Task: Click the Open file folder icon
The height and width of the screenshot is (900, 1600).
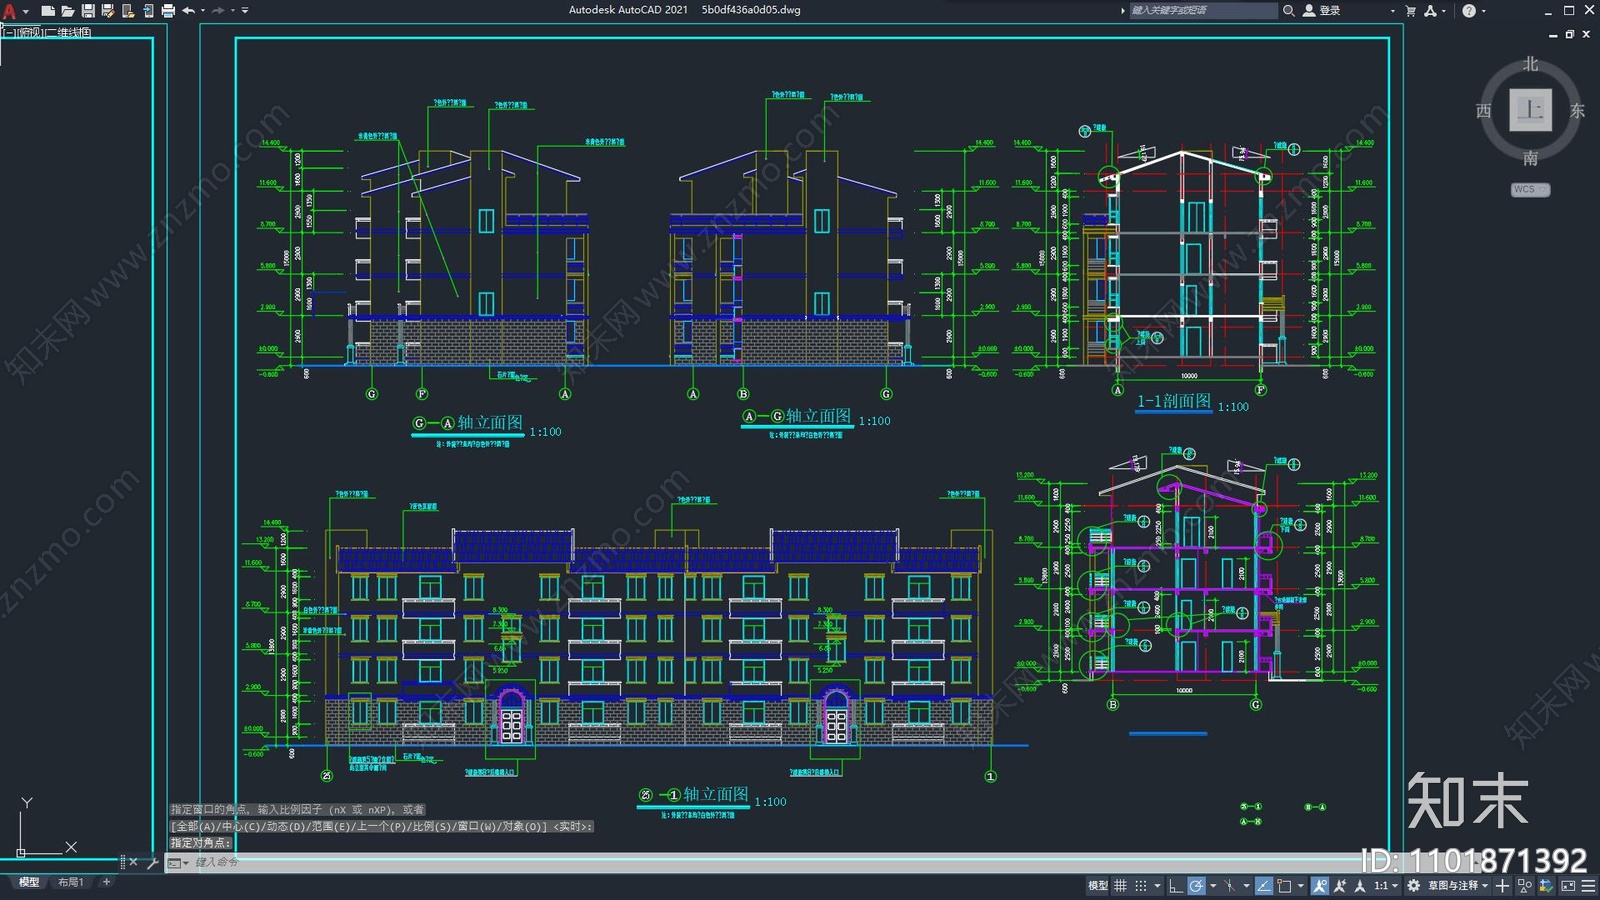Action: 68,11
